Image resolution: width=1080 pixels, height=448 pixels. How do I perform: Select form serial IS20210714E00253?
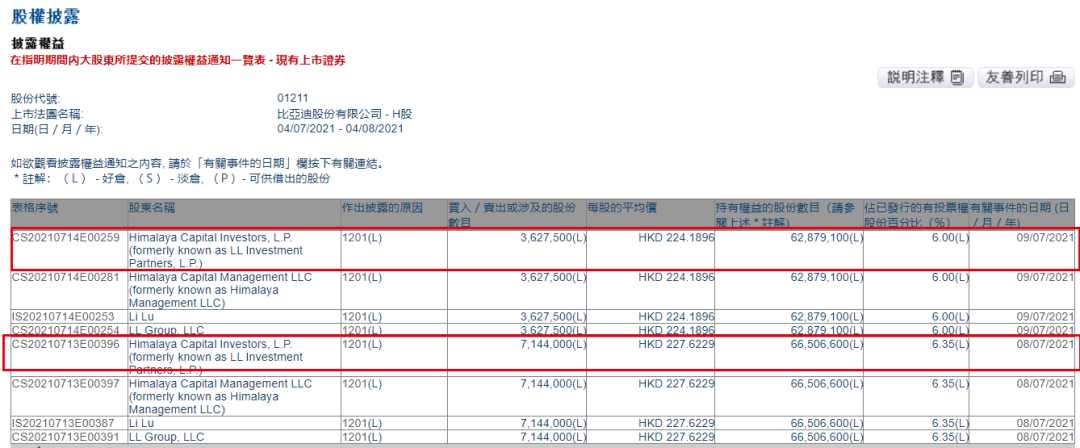click(x=65, y=317)
